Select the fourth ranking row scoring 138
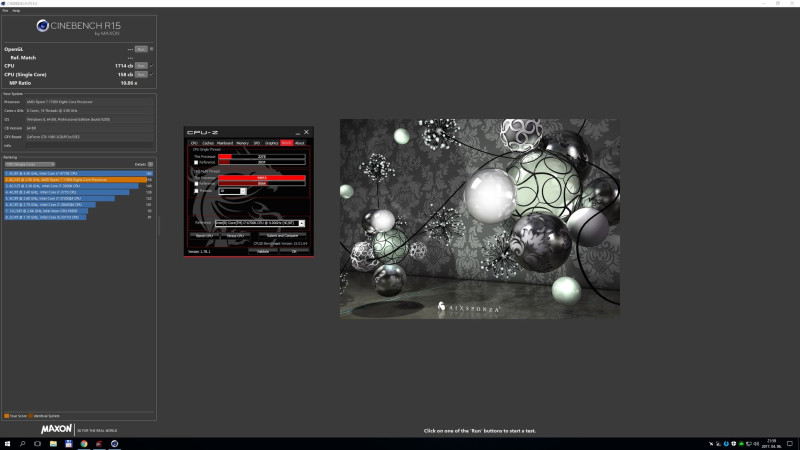The height and width of the screenshot is (450, 800). pos(79,192)
